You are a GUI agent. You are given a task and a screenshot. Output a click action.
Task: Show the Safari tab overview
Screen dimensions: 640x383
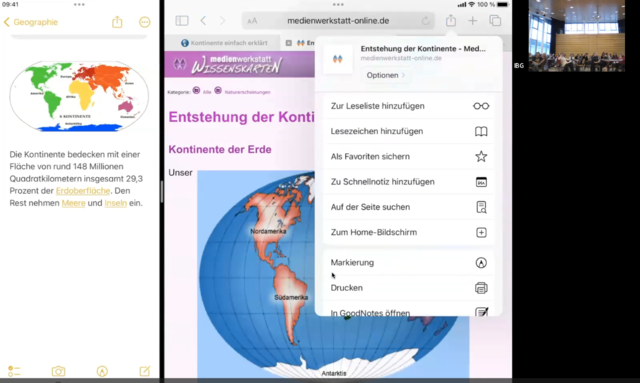point(495,21)
